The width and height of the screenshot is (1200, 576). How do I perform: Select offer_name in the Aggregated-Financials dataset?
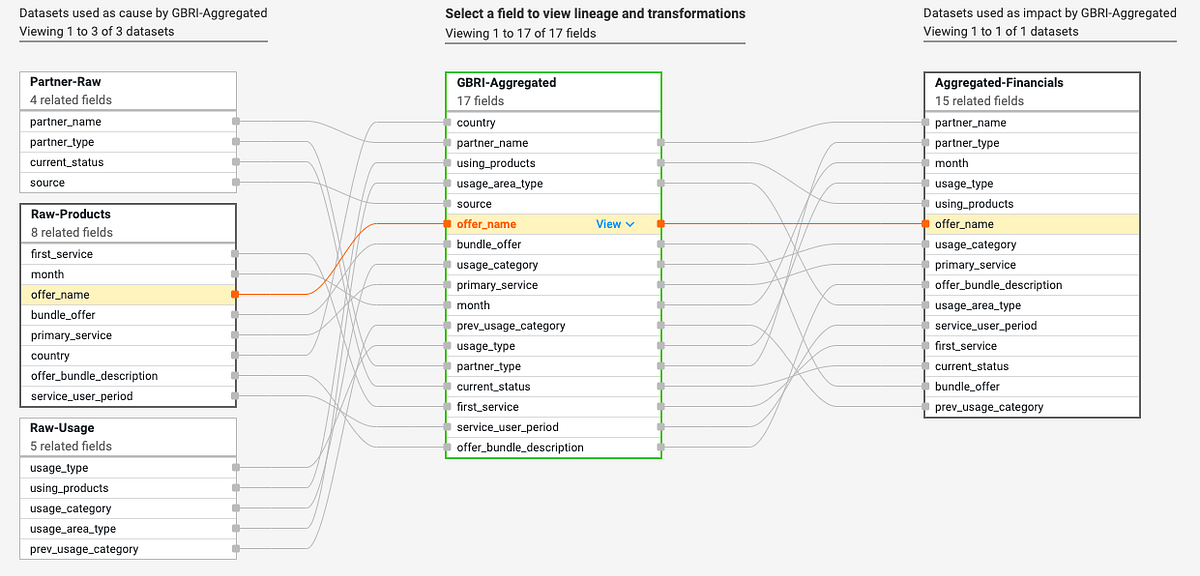[1000, 224]
